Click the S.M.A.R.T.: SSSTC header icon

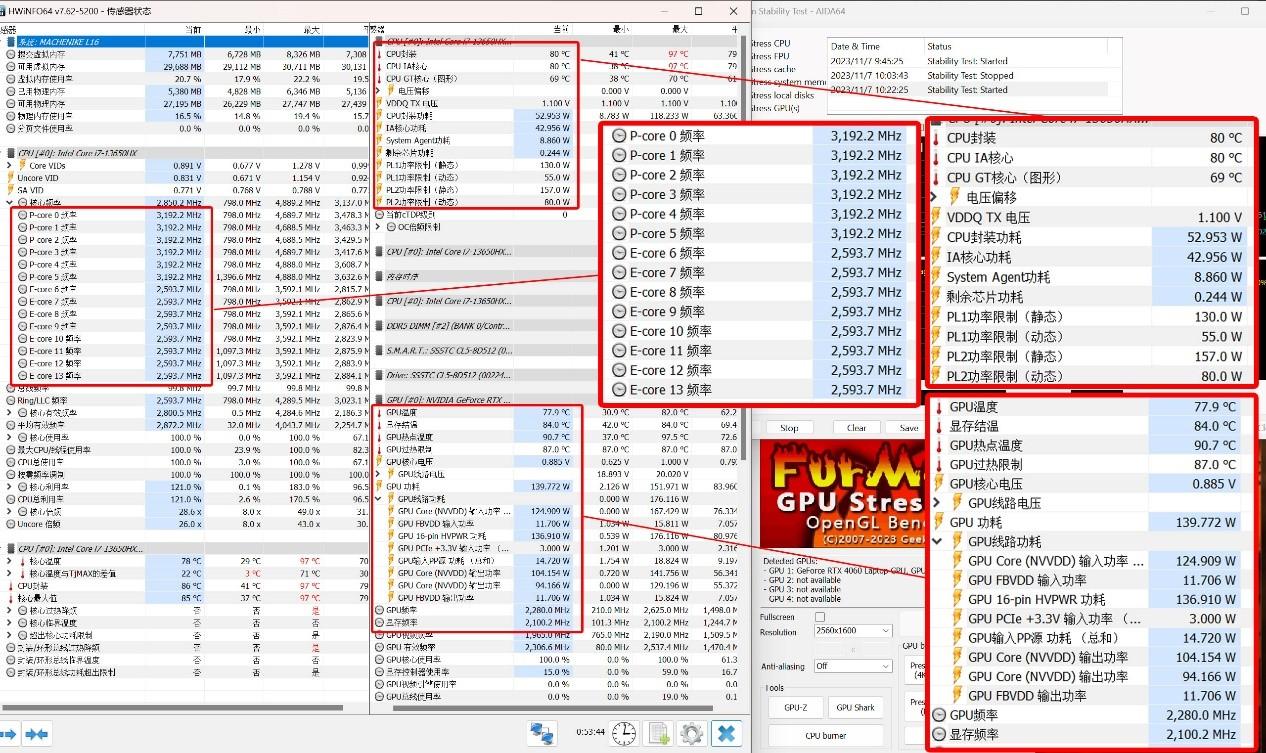coord(379,351)
